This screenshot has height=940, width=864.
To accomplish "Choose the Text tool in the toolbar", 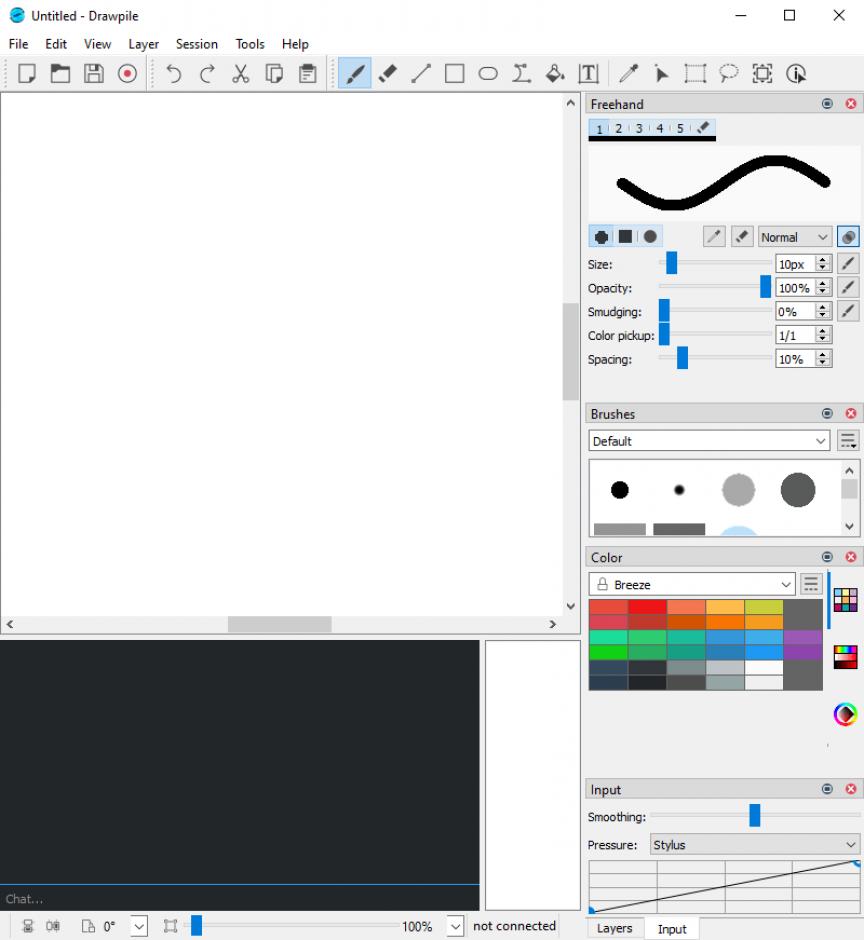I will coord(588,73).
